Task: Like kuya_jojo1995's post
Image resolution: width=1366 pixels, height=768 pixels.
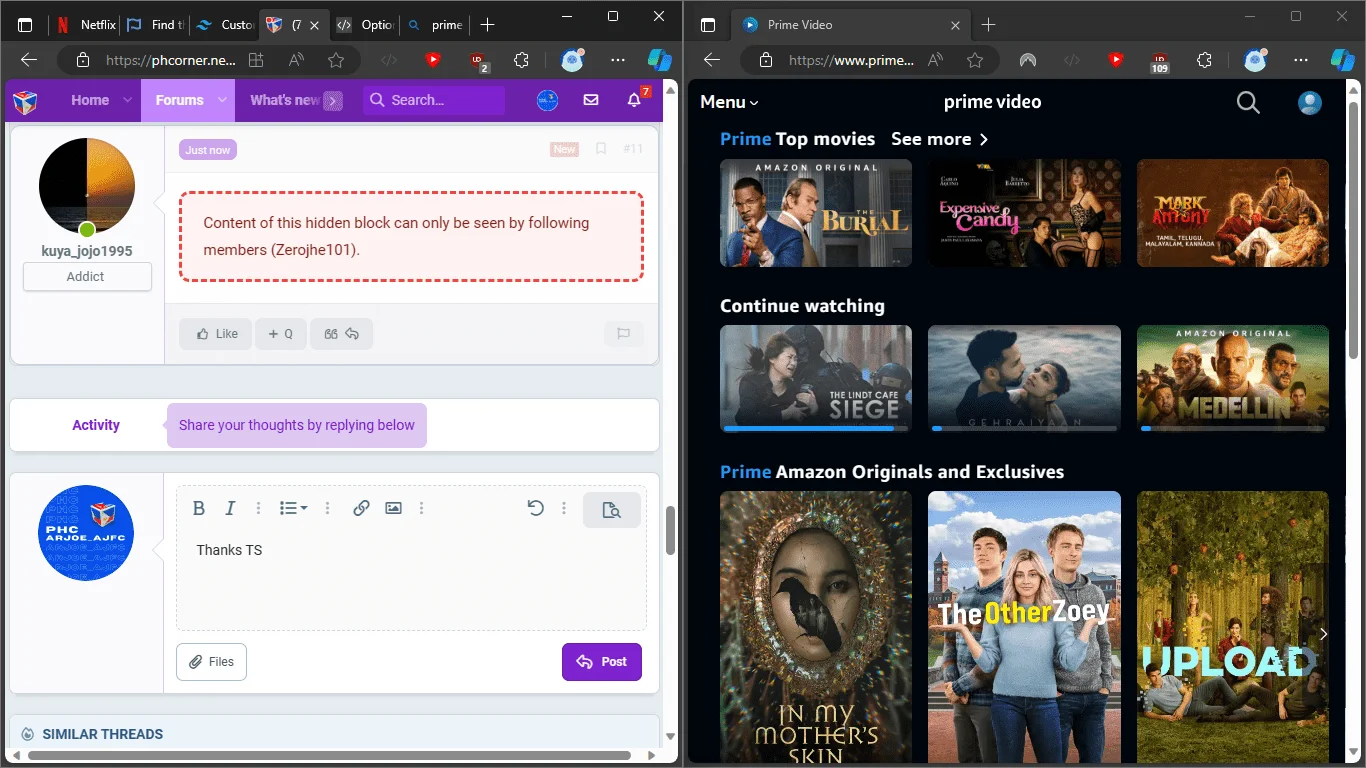Action: tap(217, 334)
